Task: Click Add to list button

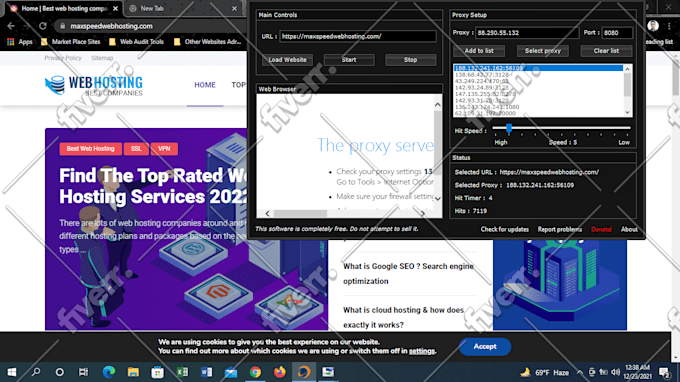Action: (x=479, y=51)
